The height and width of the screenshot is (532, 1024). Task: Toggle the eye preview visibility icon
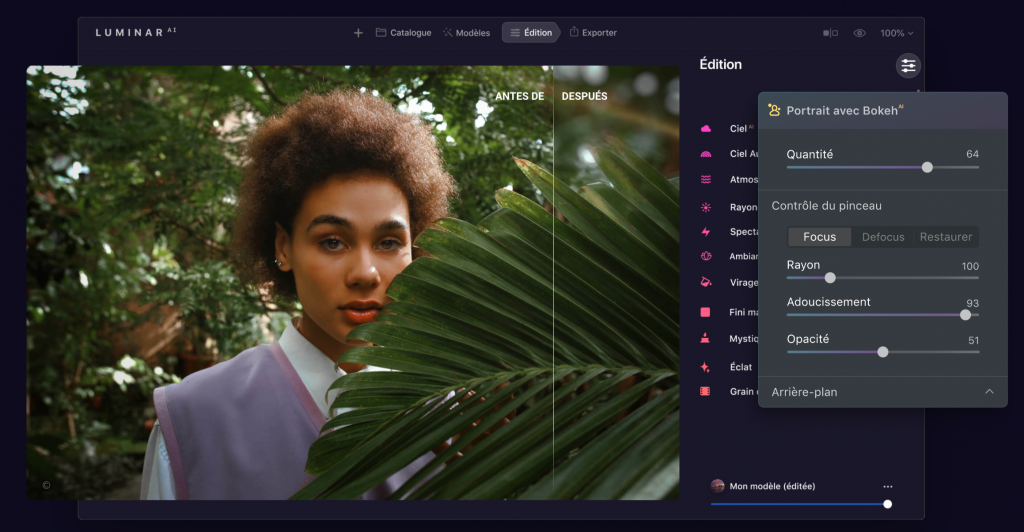(859, 33)
